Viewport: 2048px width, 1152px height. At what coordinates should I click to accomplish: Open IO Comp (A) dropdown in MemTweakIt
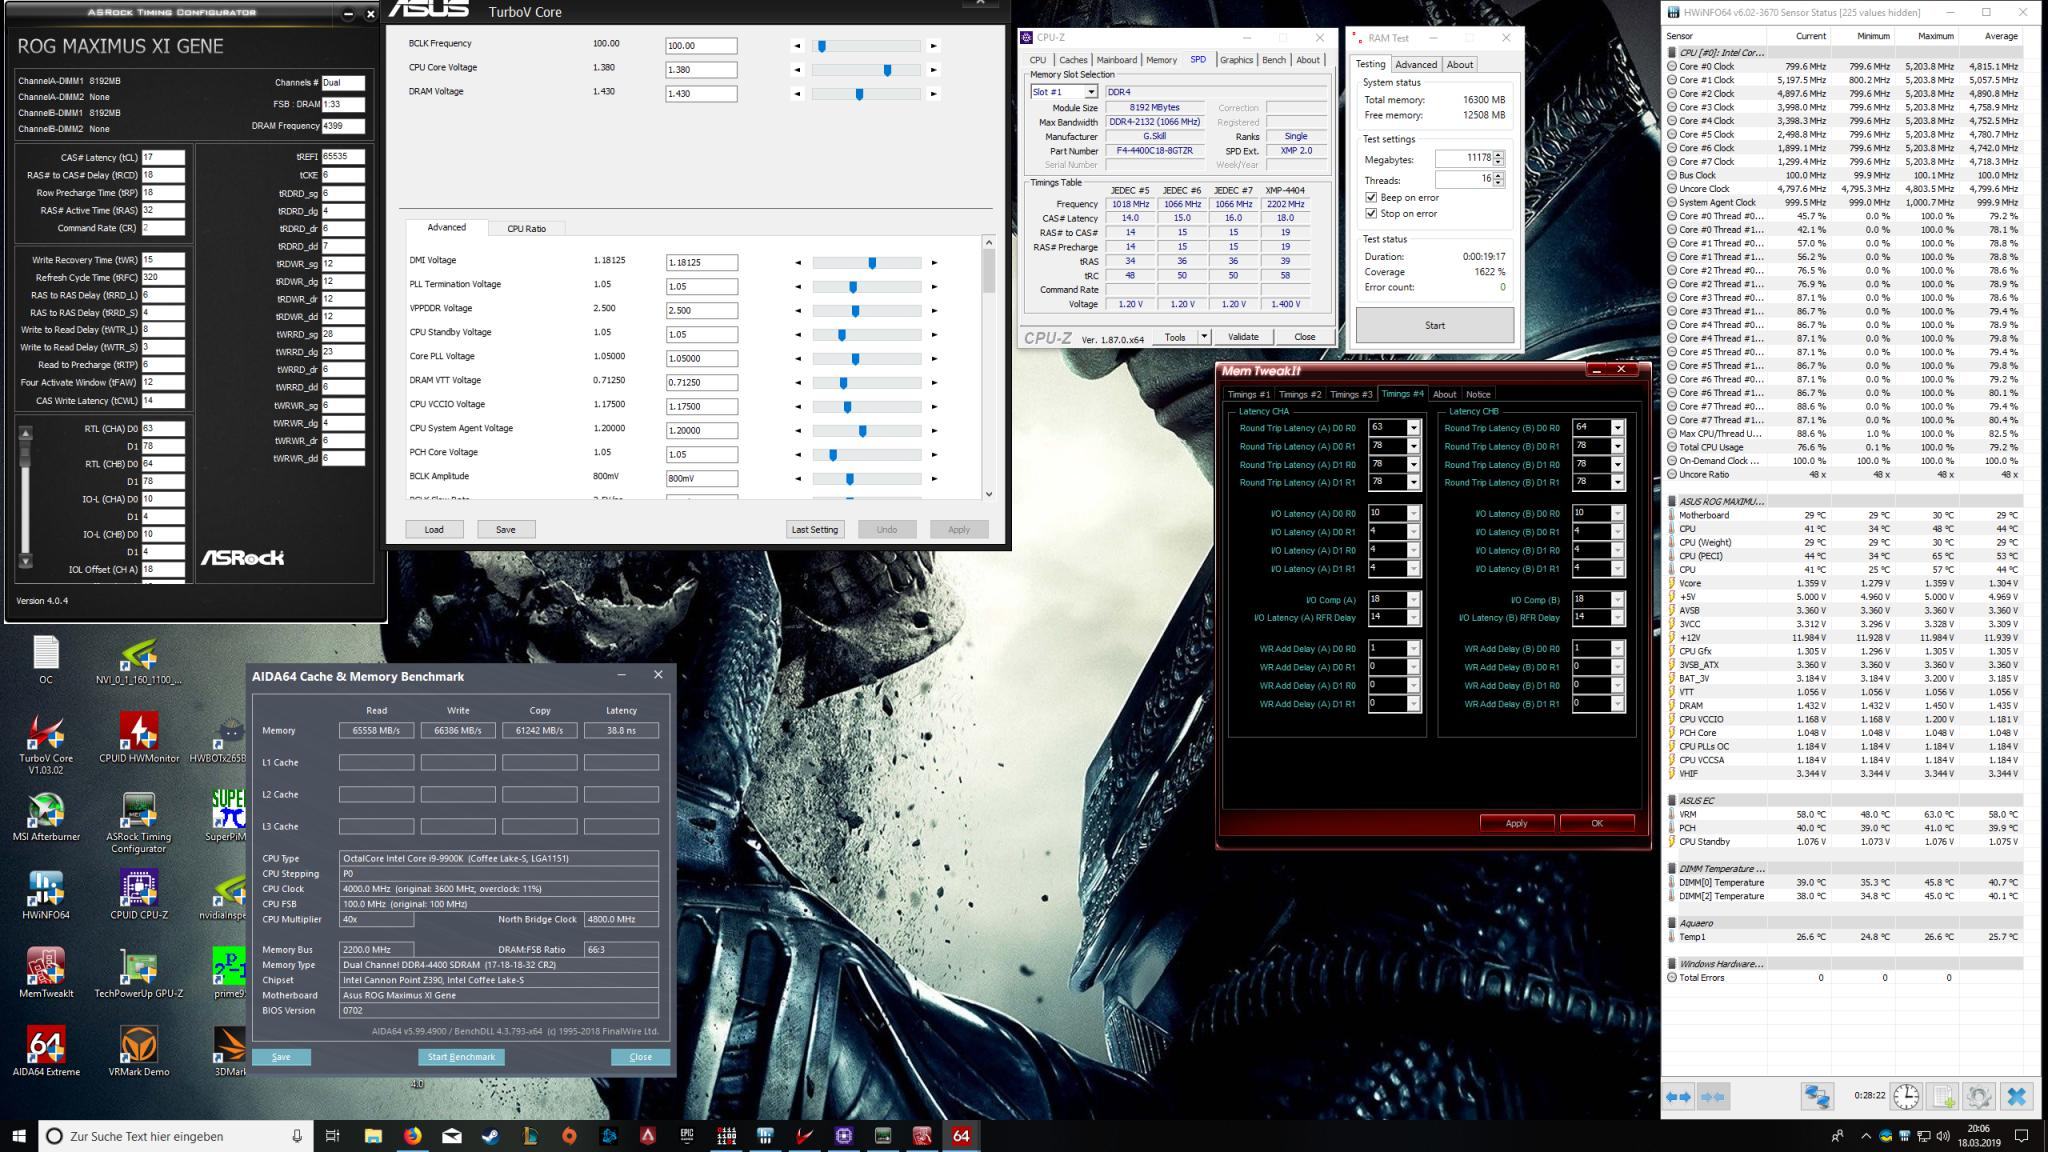1413,600
